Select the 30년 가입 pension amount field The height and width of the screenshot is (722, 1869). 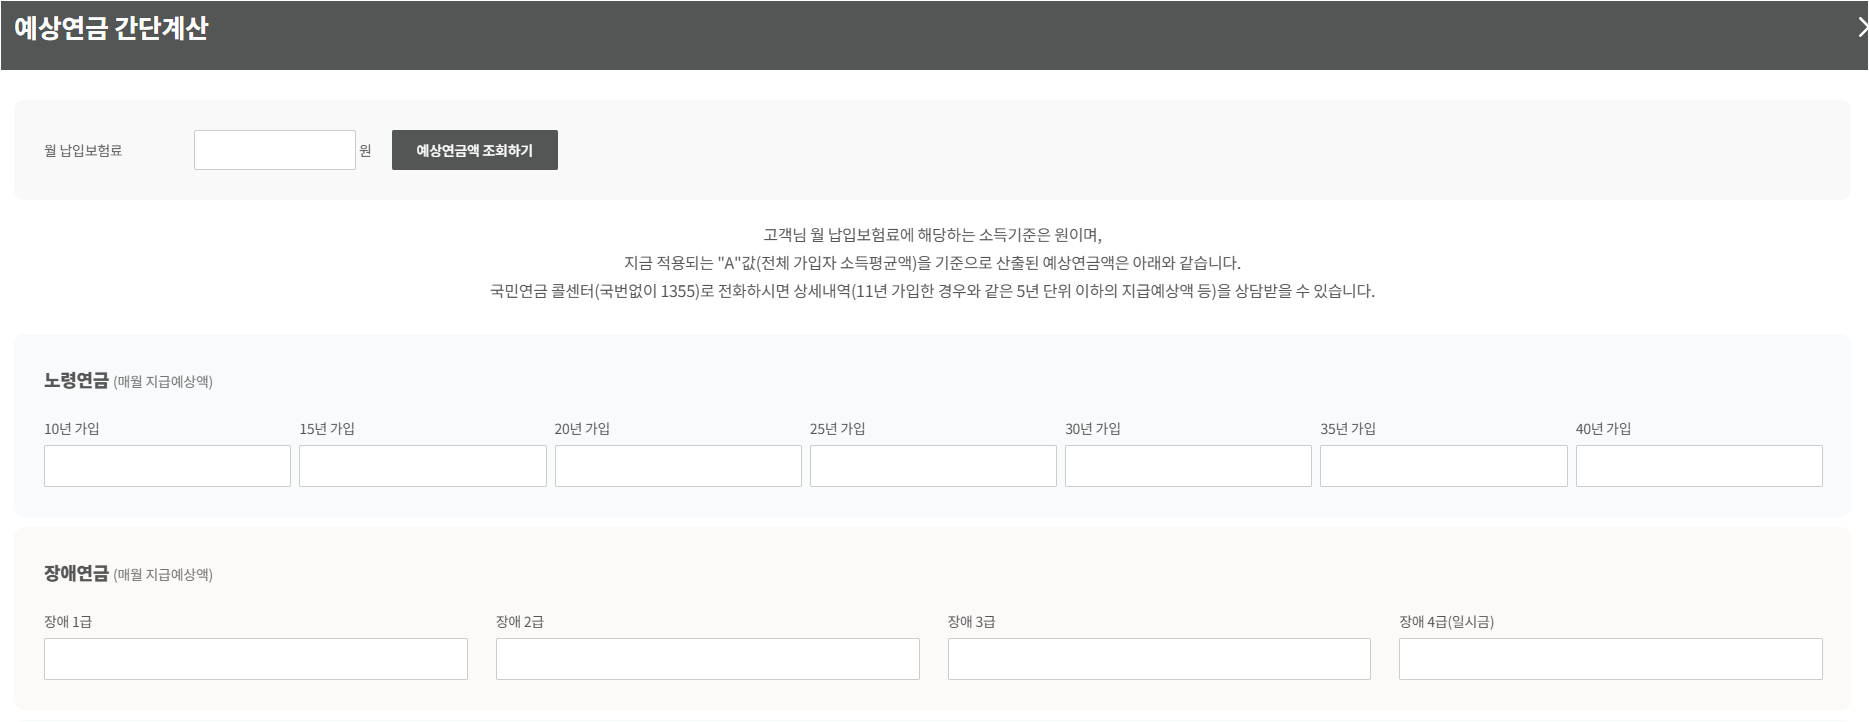pyautogui.click(x=1188, y=466)
